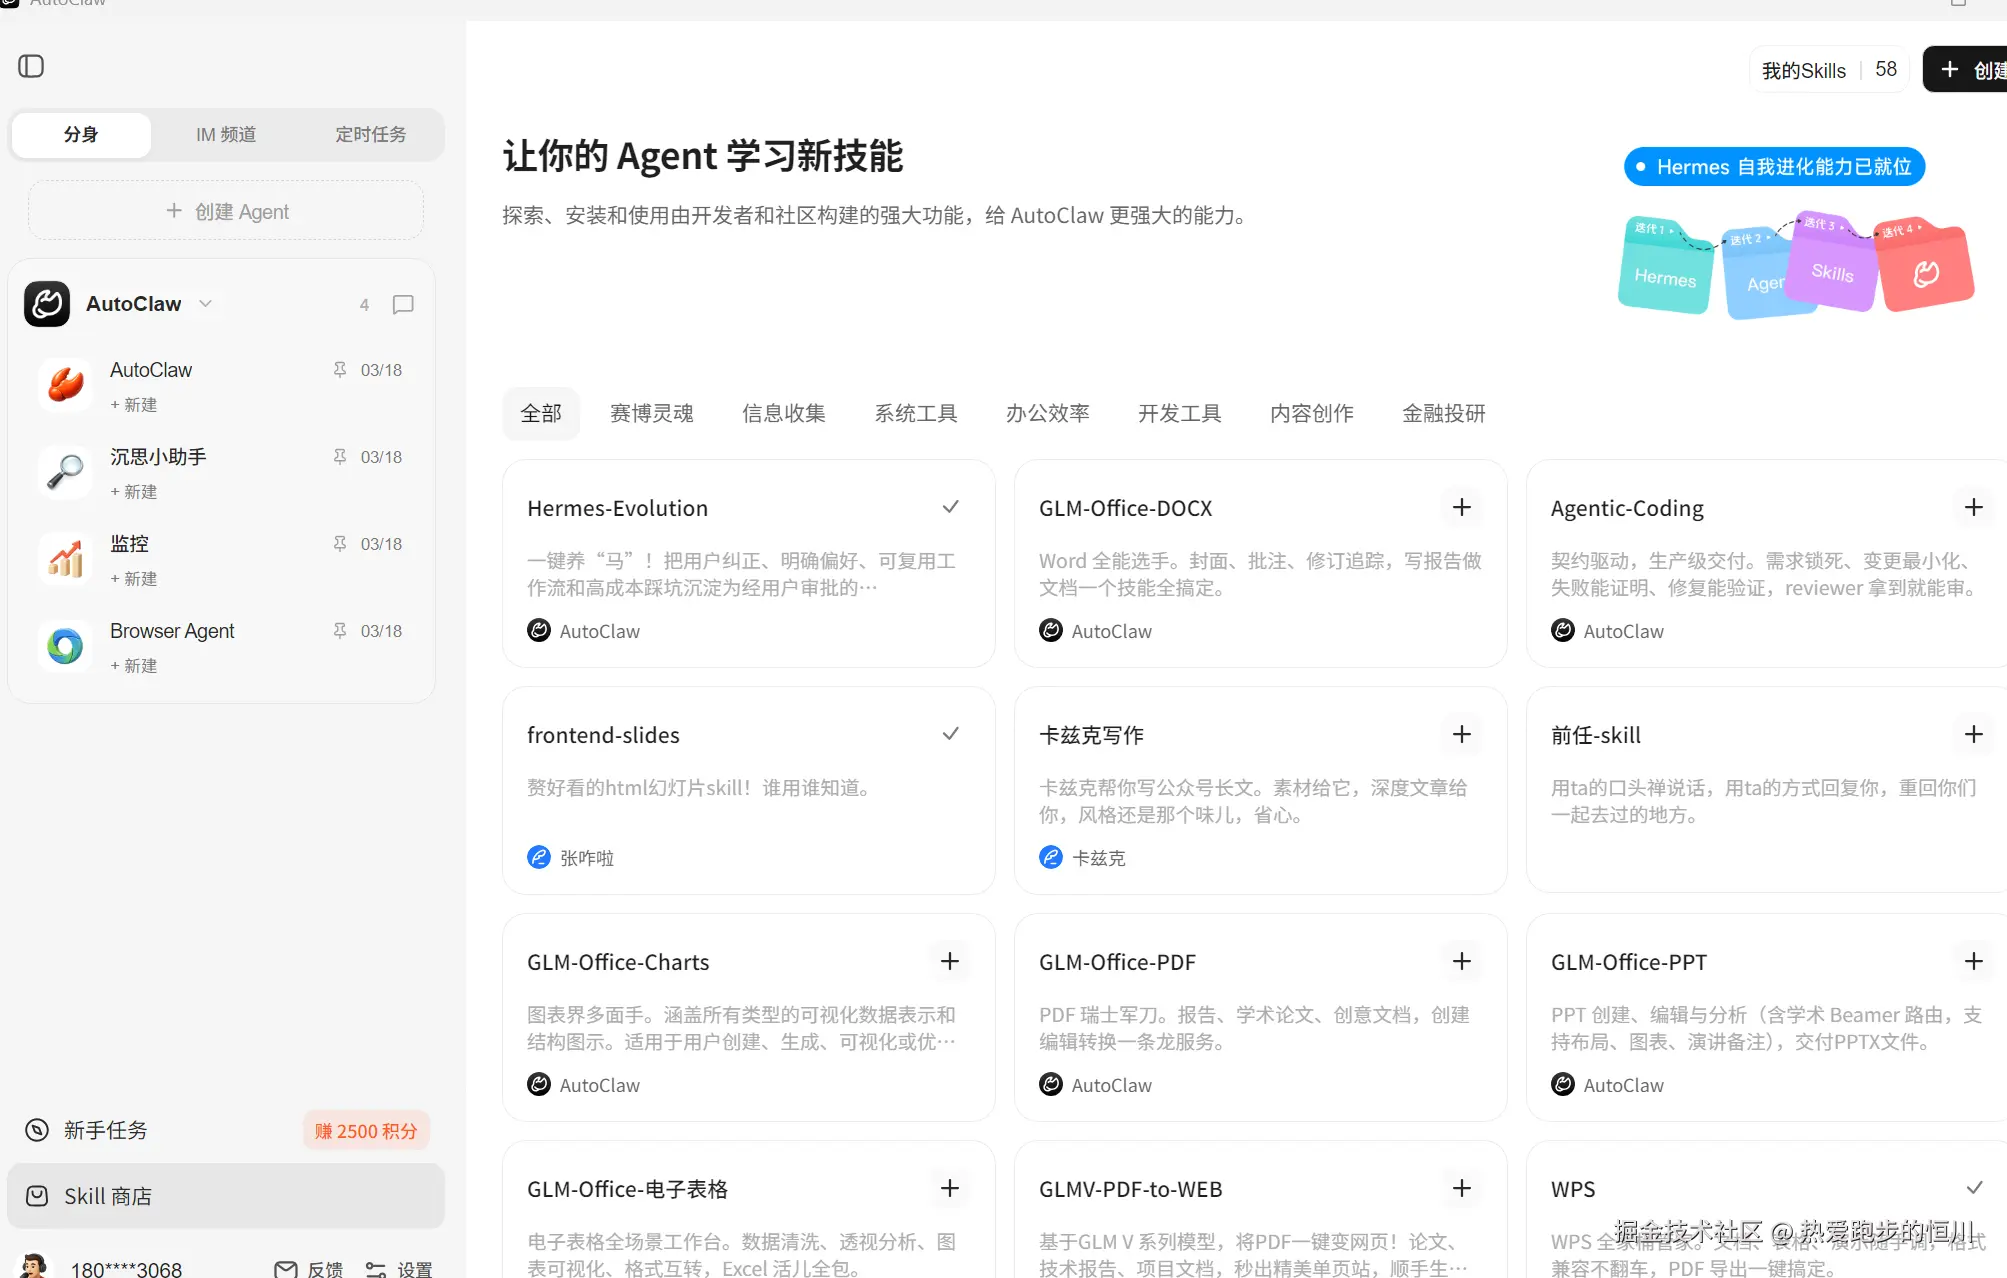Toggle the frontend-slides installed checkmark
This screenshot has height=1278, width=2007.
tap(950, 734)
